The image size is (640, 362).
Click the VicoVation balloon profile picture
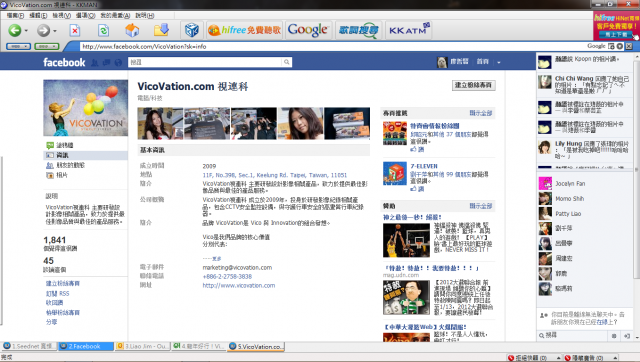point(85,108)
